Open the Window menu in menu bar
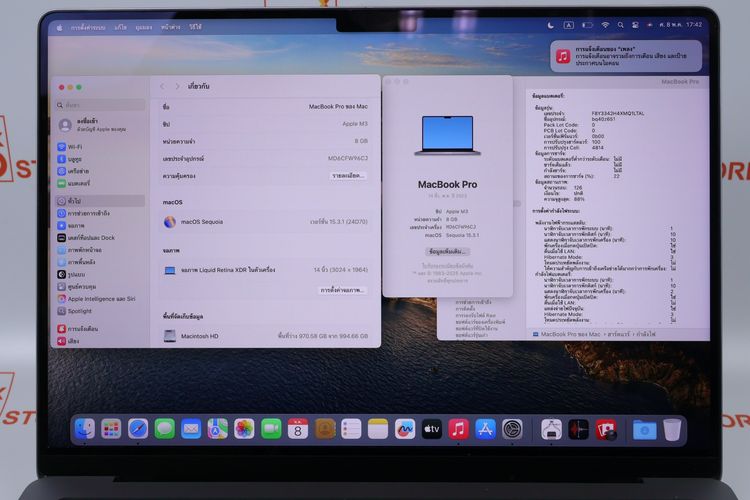This screenshot has height=500, width=750. (170, 27)
